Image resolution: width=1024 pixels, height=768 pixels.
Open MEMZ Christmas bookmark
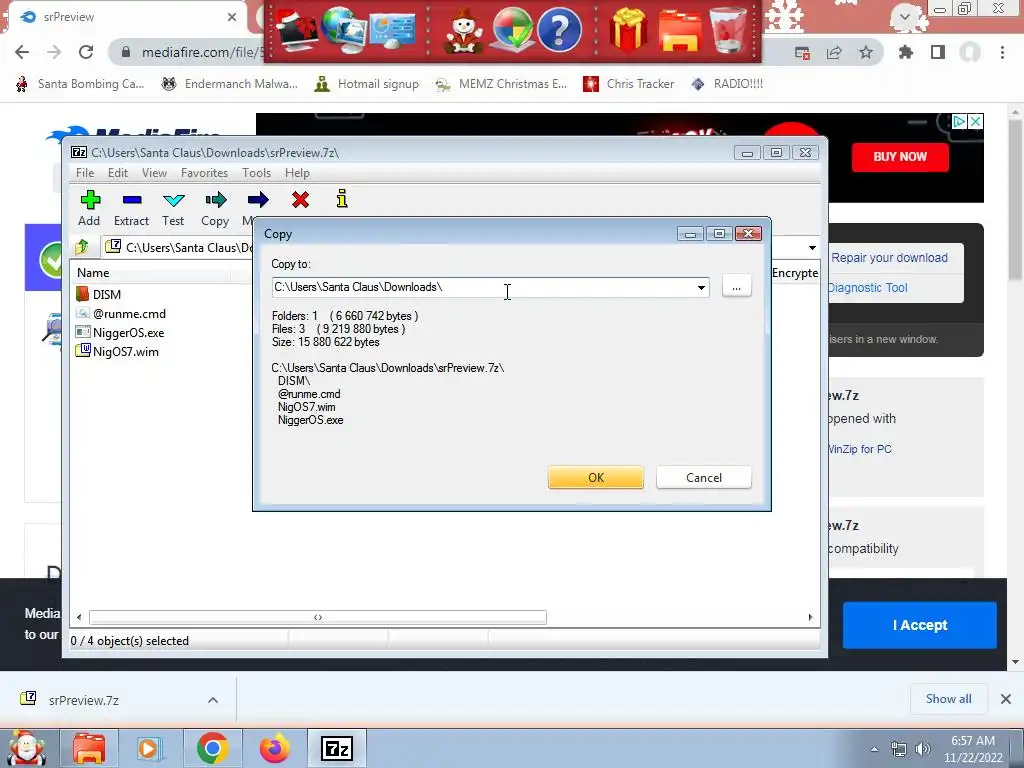502,84
